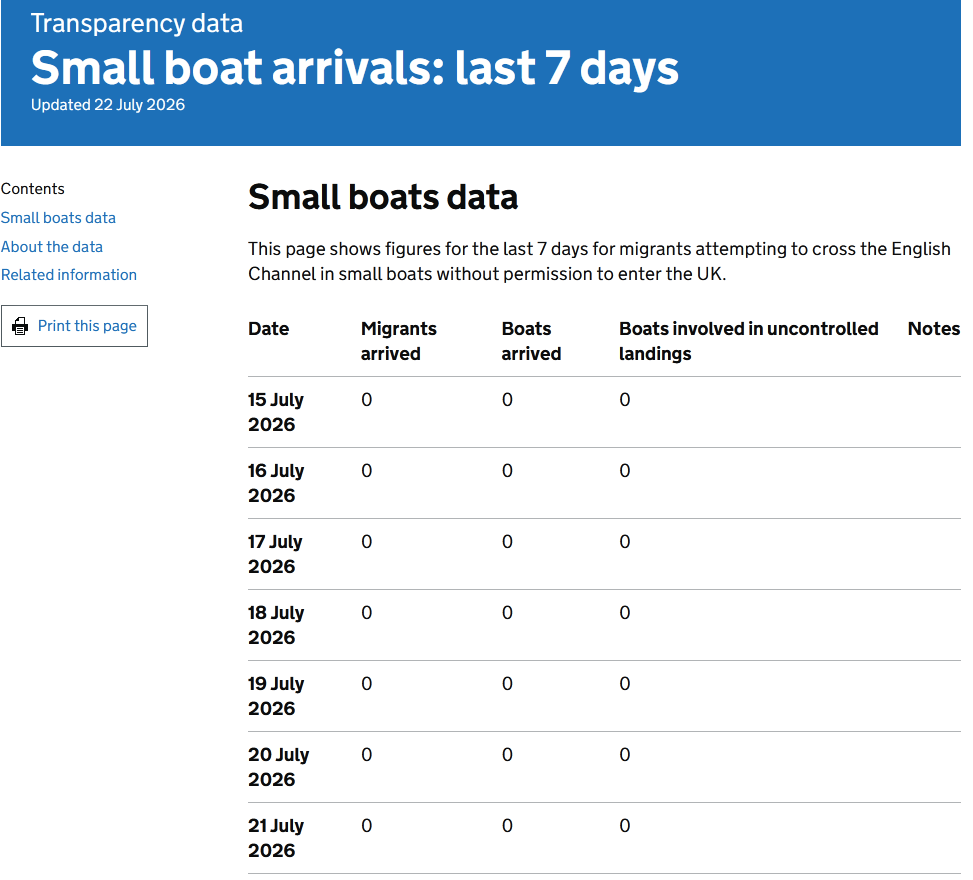973x880 pixels.
Task: Click the Migrants arrived column header
Action: (398, 341)
